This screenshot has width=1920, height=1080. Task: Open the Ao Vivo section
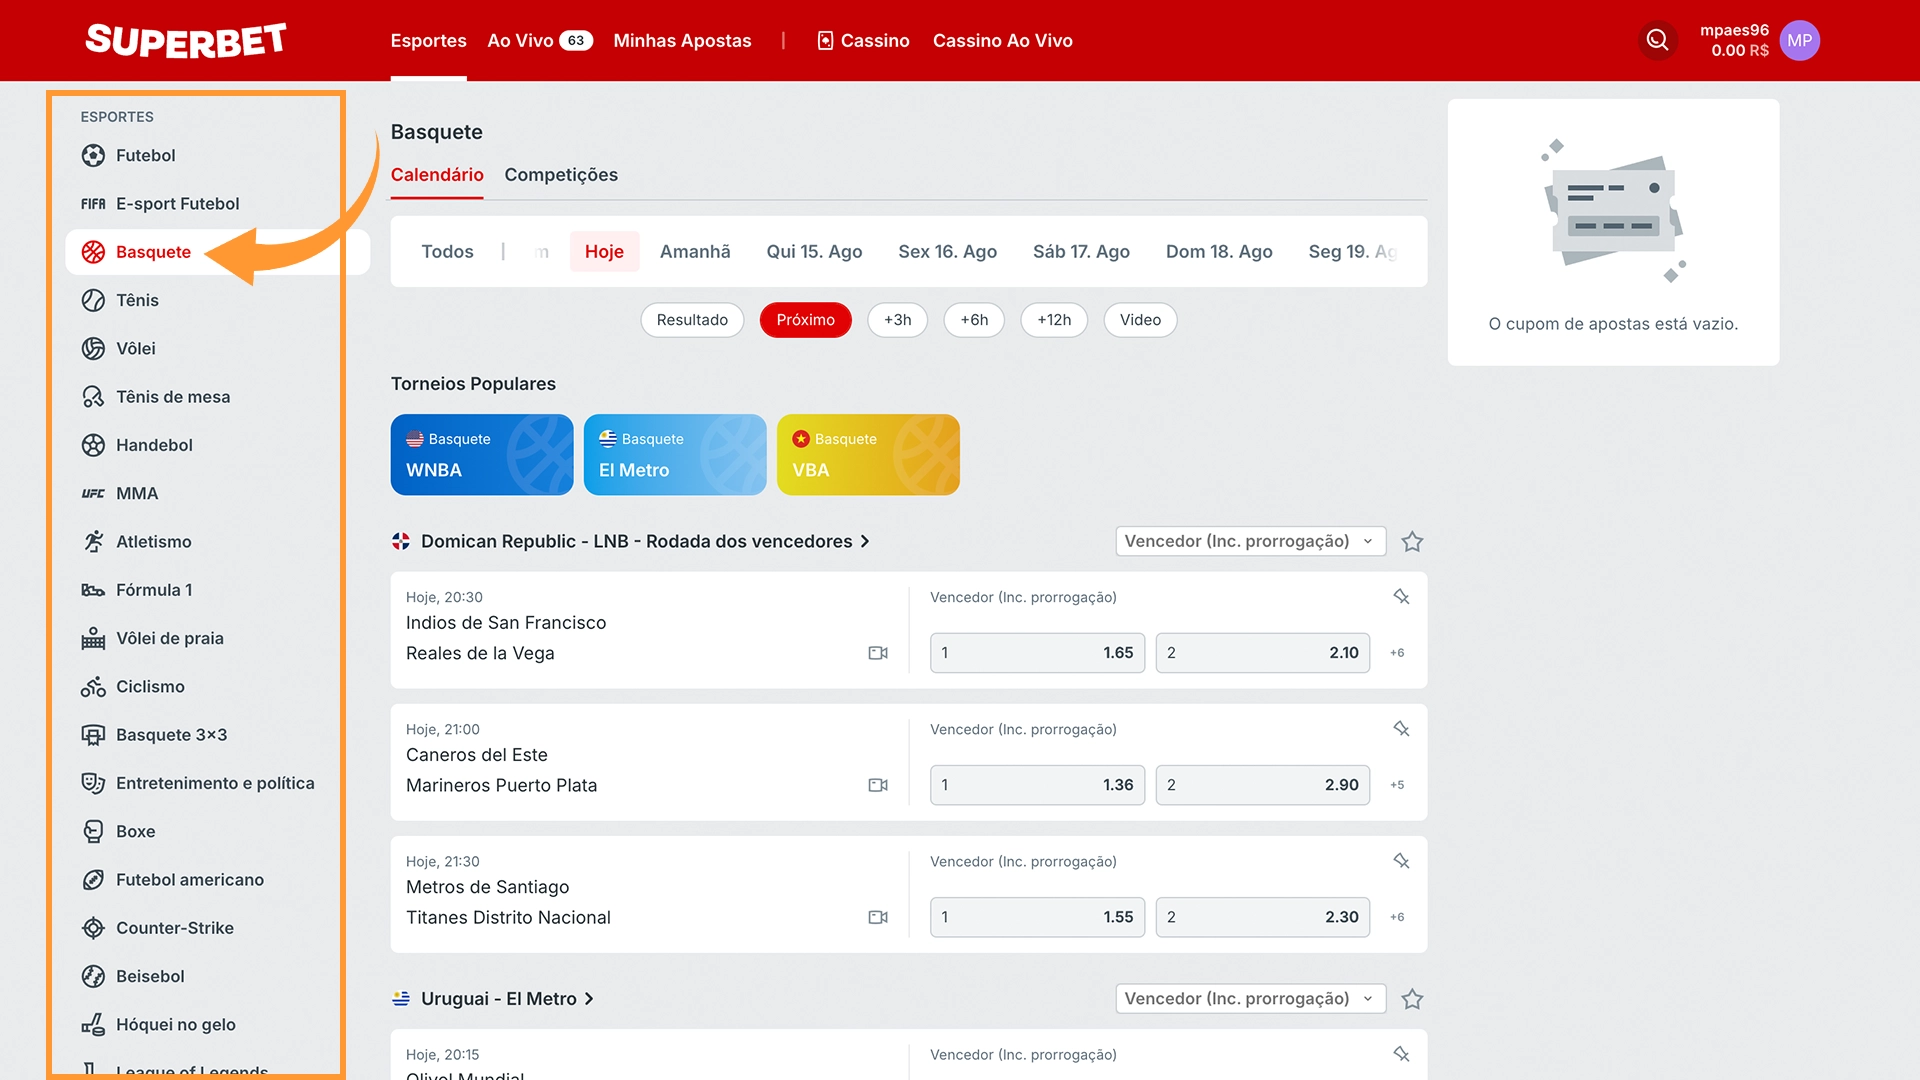tap(540, 40)
